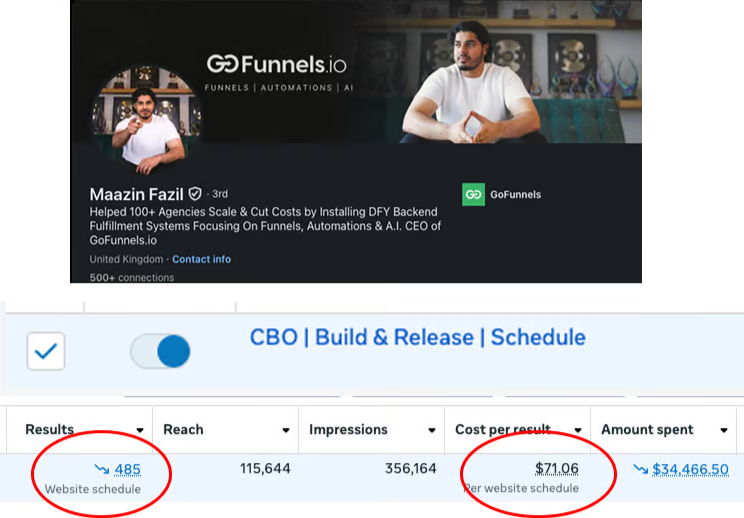The image size is (744, 518).
Task: Open the Results column dropdown arrow
Action: [x=136, y=431]
